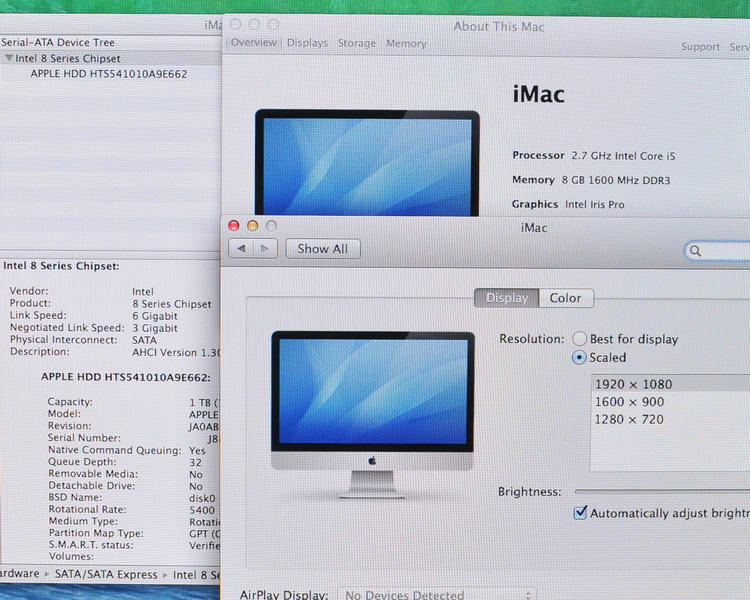Screen dimensions: 750x600
Task: Open the AirPlay Display dropdown
Action: point(437,594)
